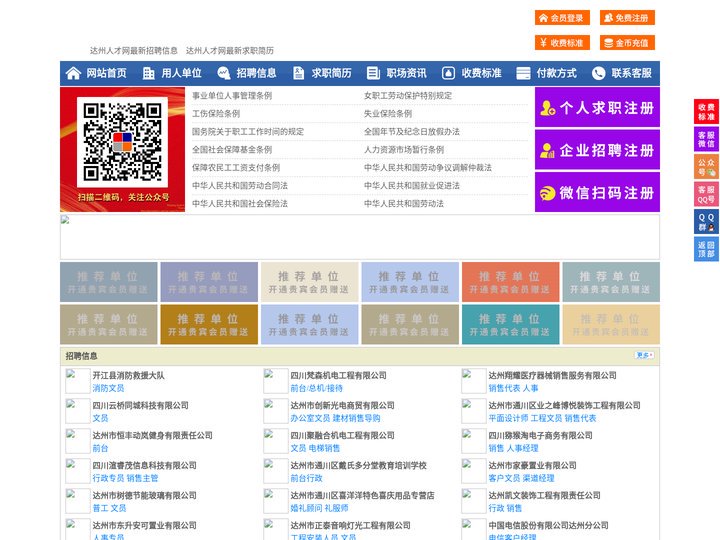The height and width of the screenshot is (540, 720).
Task: Open 四川猕猴淘电子商务有限公司 link
Action: click(540, 435)
